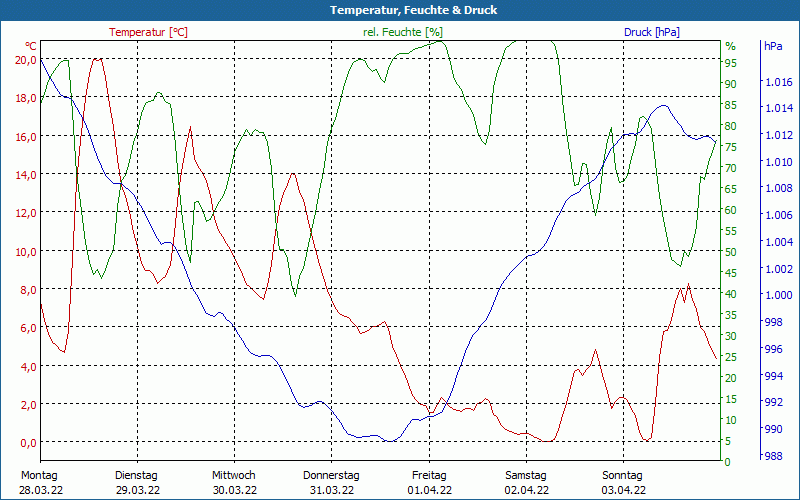The width and height of the screenshot is (800, 500).
Task: Click the red "°C" axis unit label
Action: 31,46
